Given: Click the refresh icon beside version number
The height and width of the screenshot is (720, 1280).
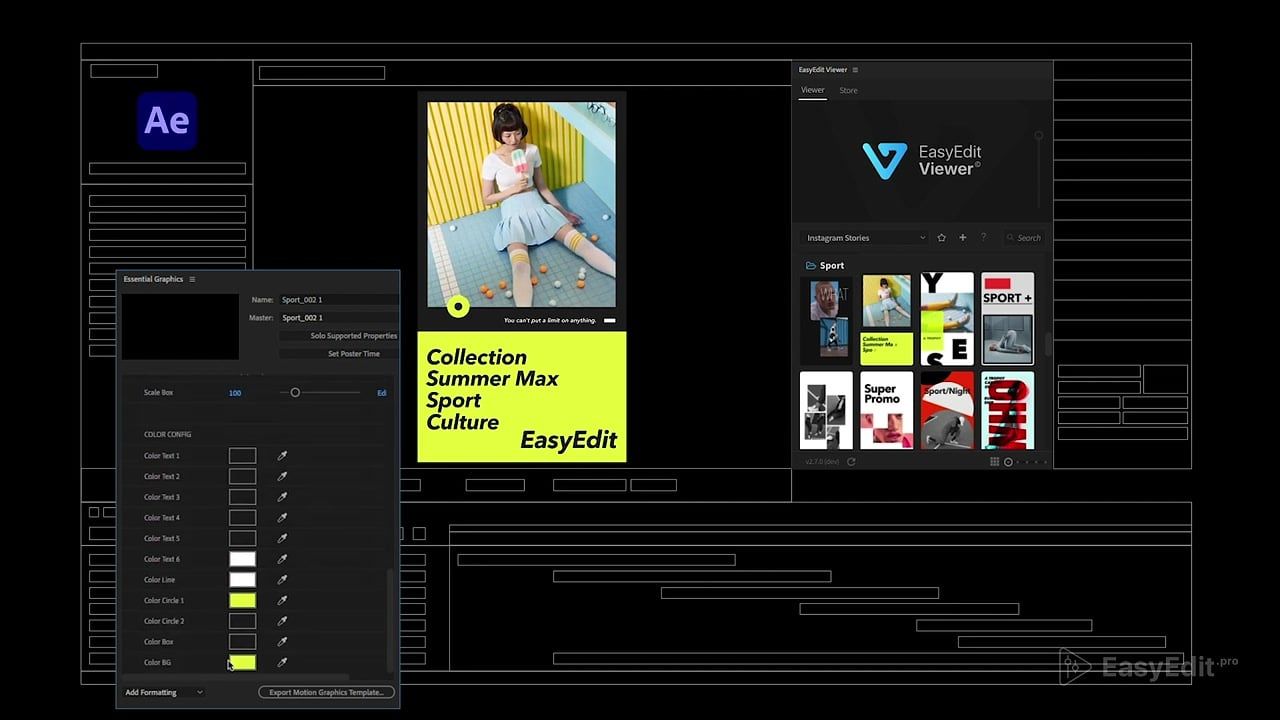Looking at the screenshot, I should point(851,462).
